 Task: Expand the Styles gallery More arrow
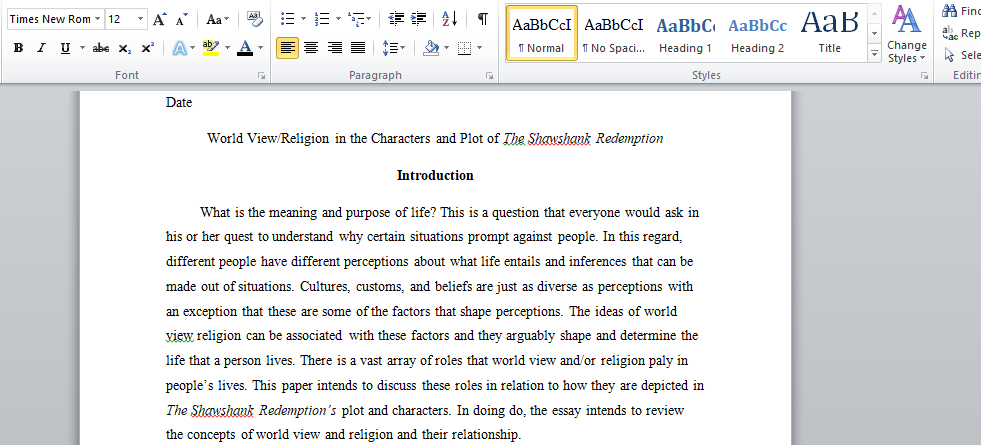pos(875,54)
